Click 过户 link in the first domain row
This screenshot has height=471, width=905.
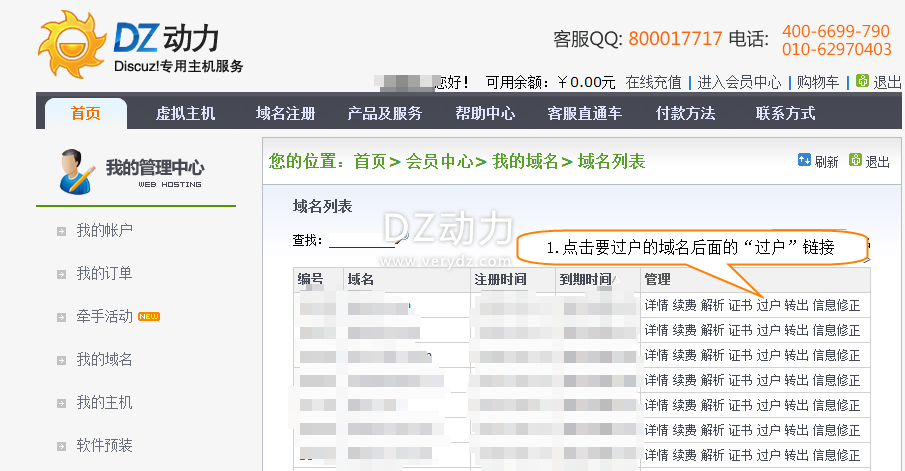768,305
